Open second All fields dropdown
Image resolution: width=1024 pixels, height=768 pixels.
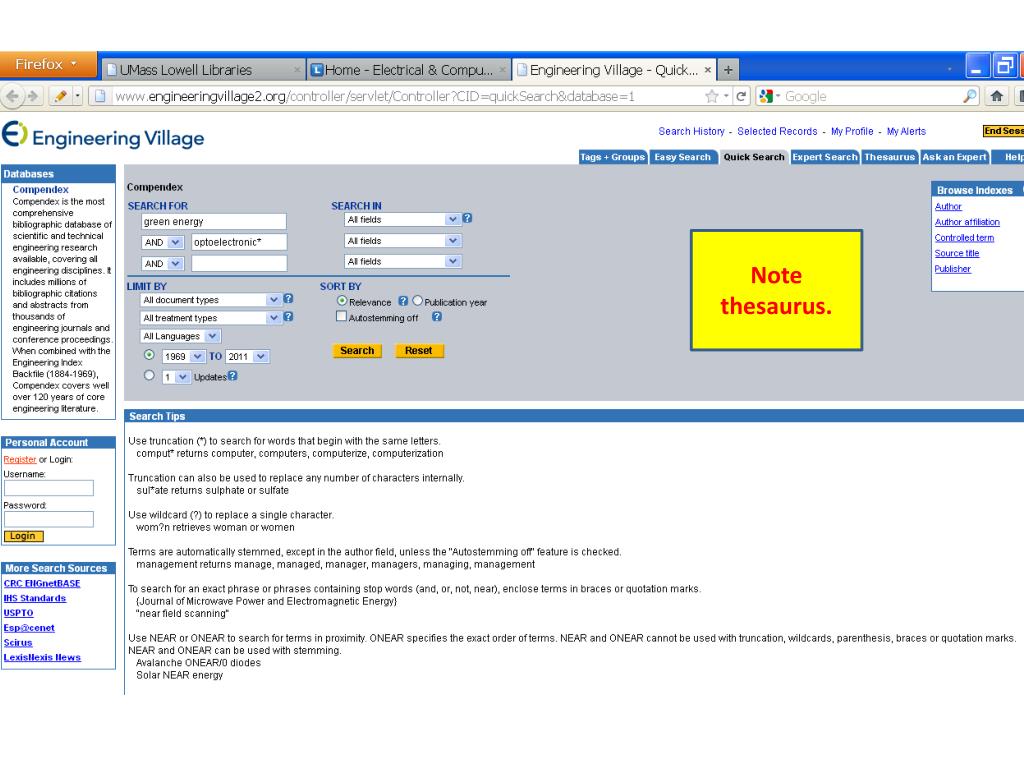403,241
